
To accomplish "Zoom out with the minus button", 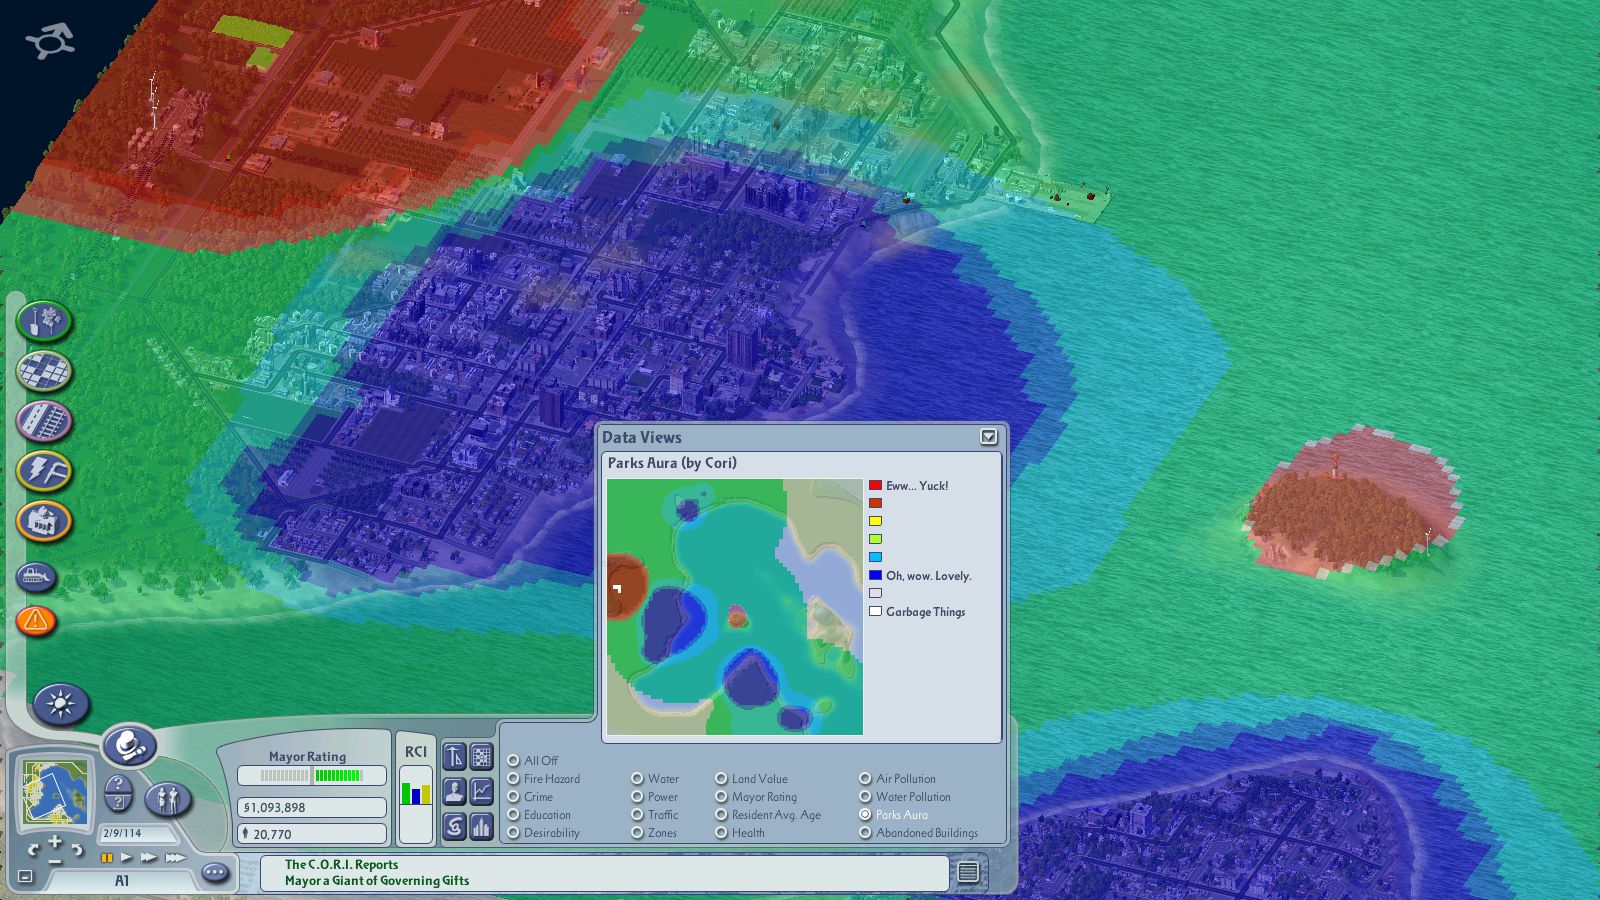I will pos(55,860).
